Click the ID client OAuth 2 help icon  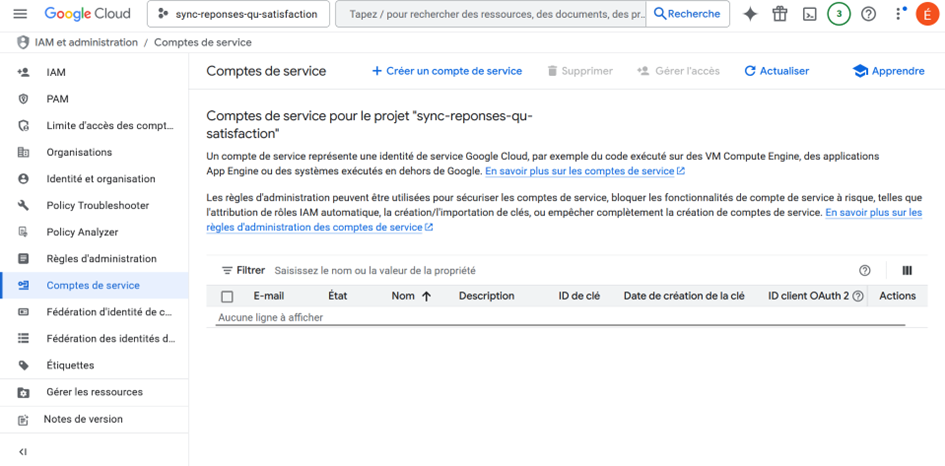tap(858, 296)
